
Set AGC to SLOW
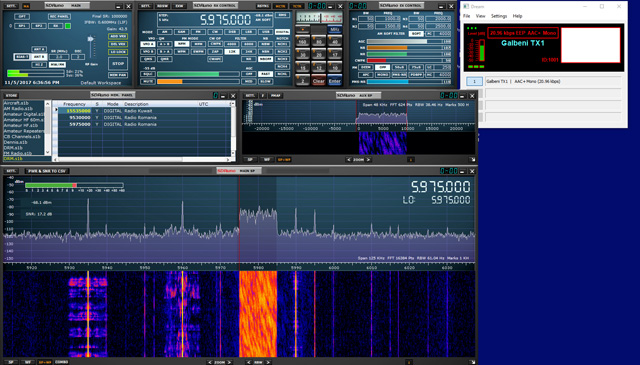[x=265, y=82]
